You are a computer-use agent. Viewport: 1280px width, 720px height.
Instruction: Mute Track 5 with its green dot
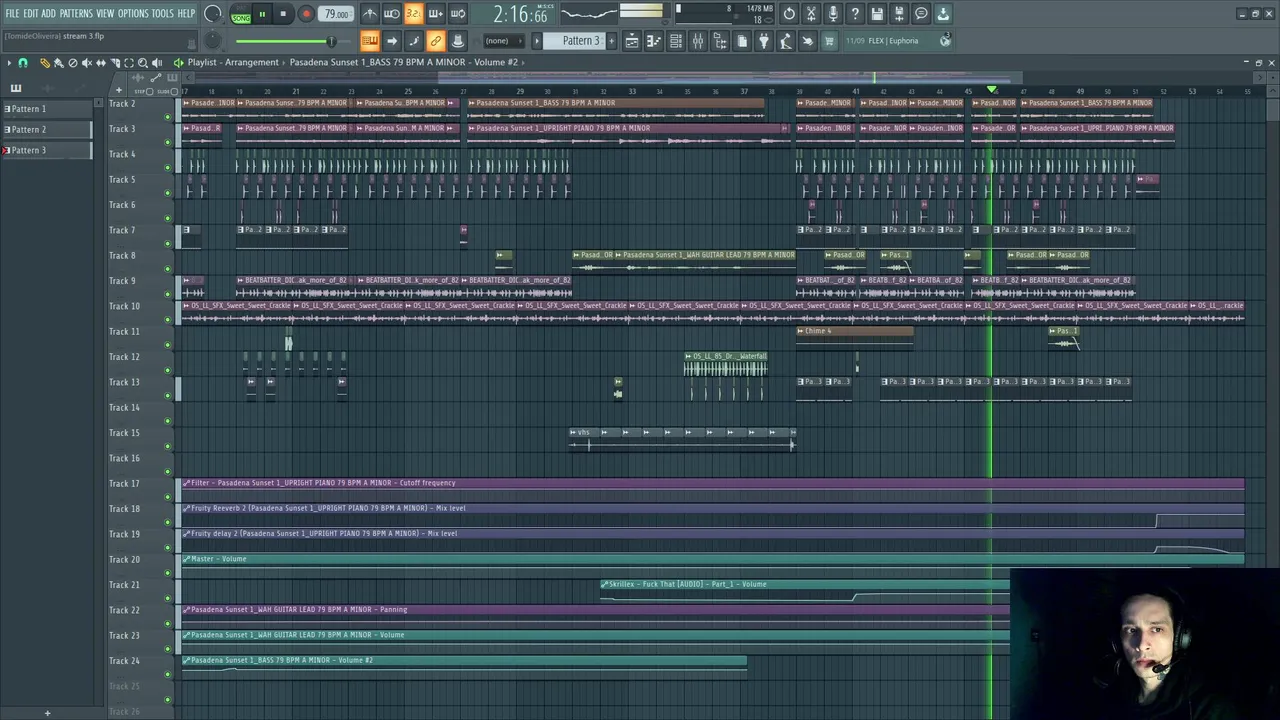167,192
